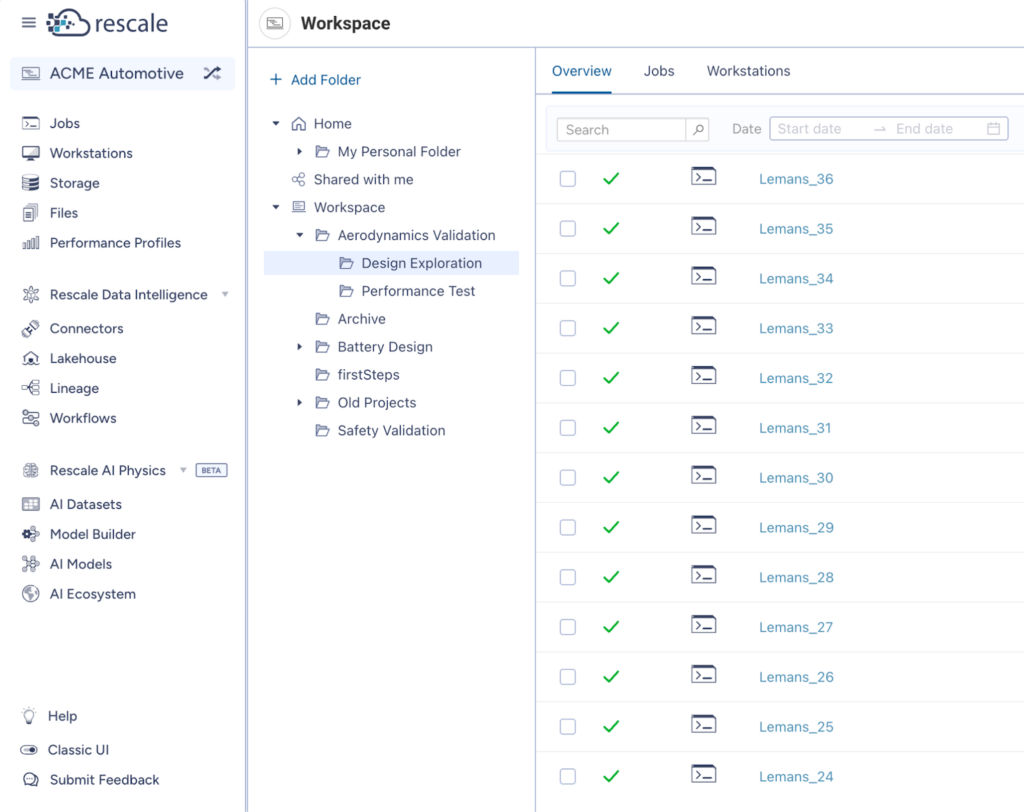This screenshot has height=812, width=1024.
Task: Expand the Battery Design folder
Action: (x=300, y=347)
